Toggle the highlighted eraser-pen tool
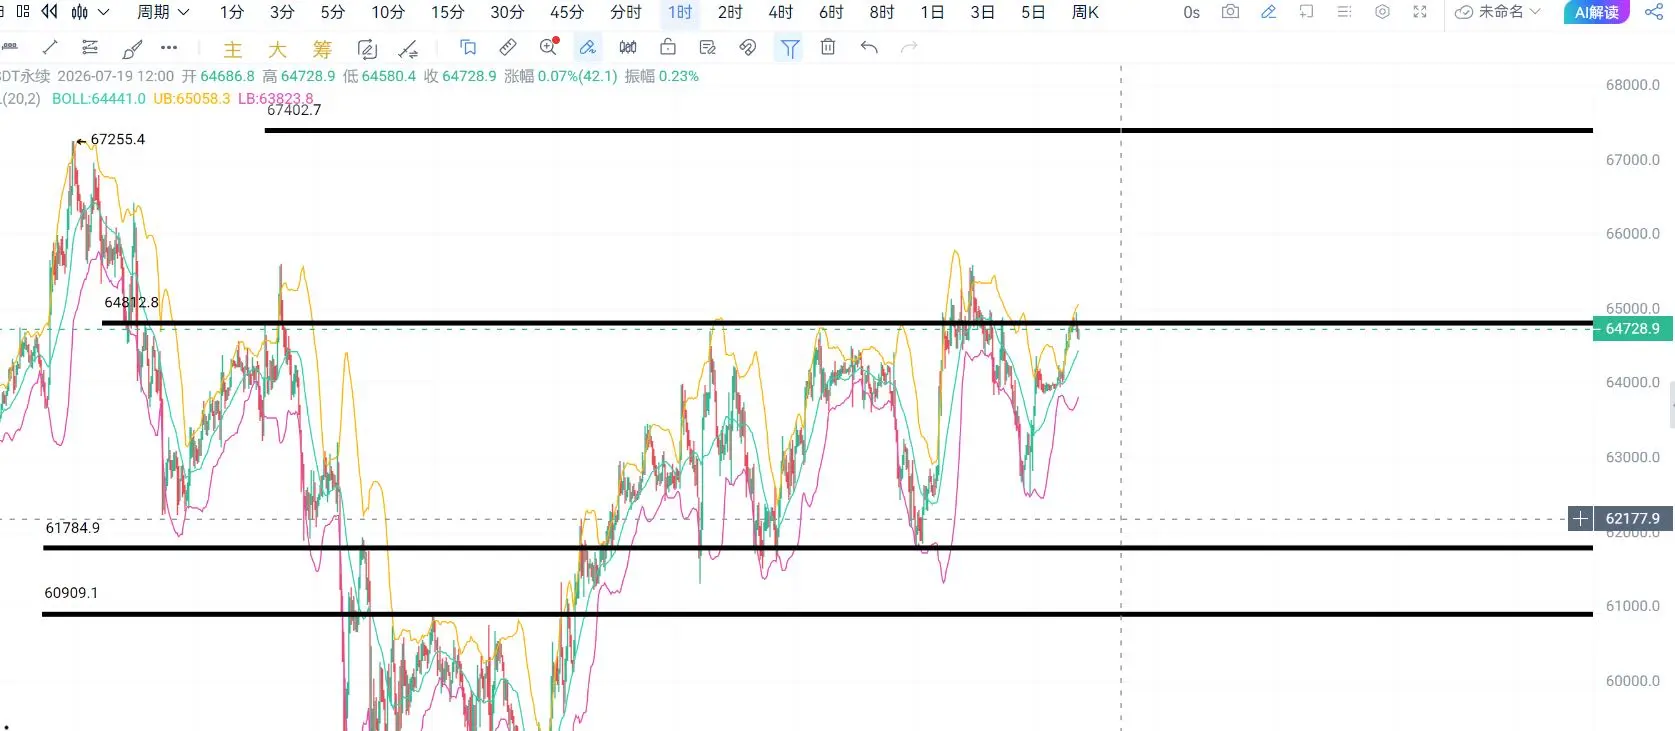 pyautogui.click(x=588, y=47)
